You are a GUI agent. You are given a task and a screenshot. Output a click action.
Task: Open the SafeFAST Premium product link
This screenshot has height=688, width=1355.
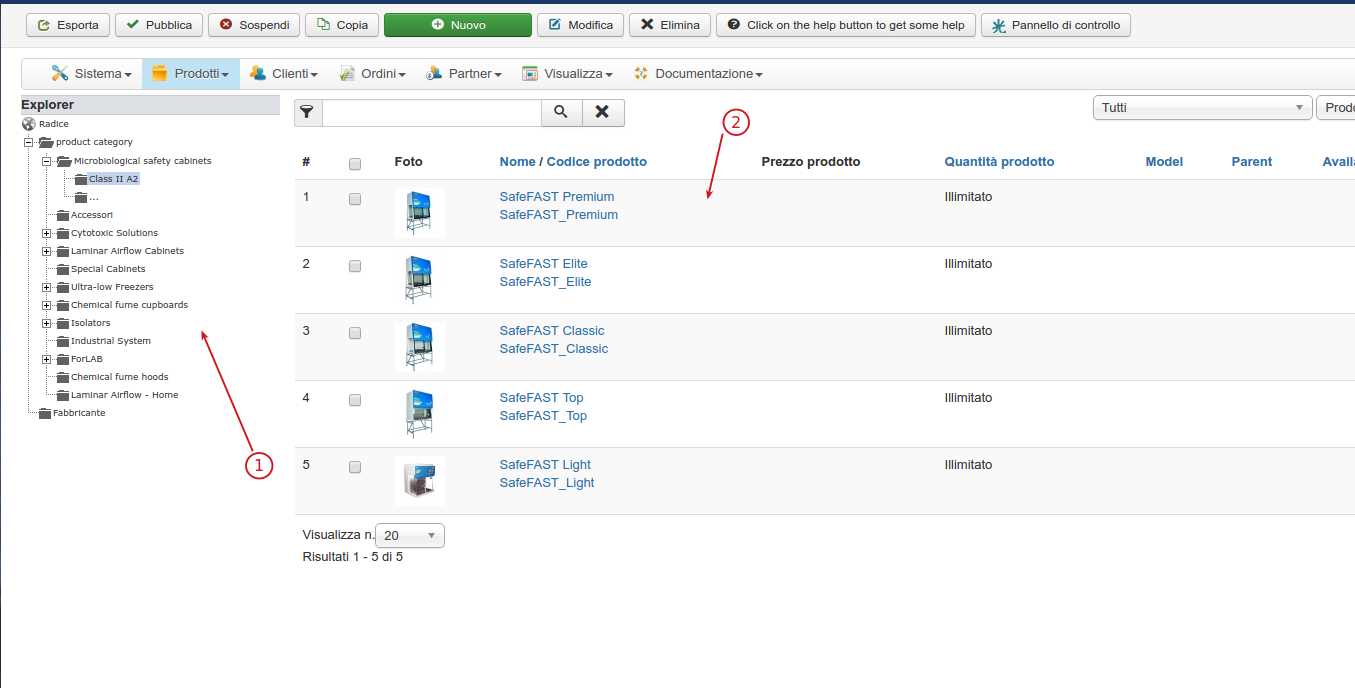click(557, 197)
